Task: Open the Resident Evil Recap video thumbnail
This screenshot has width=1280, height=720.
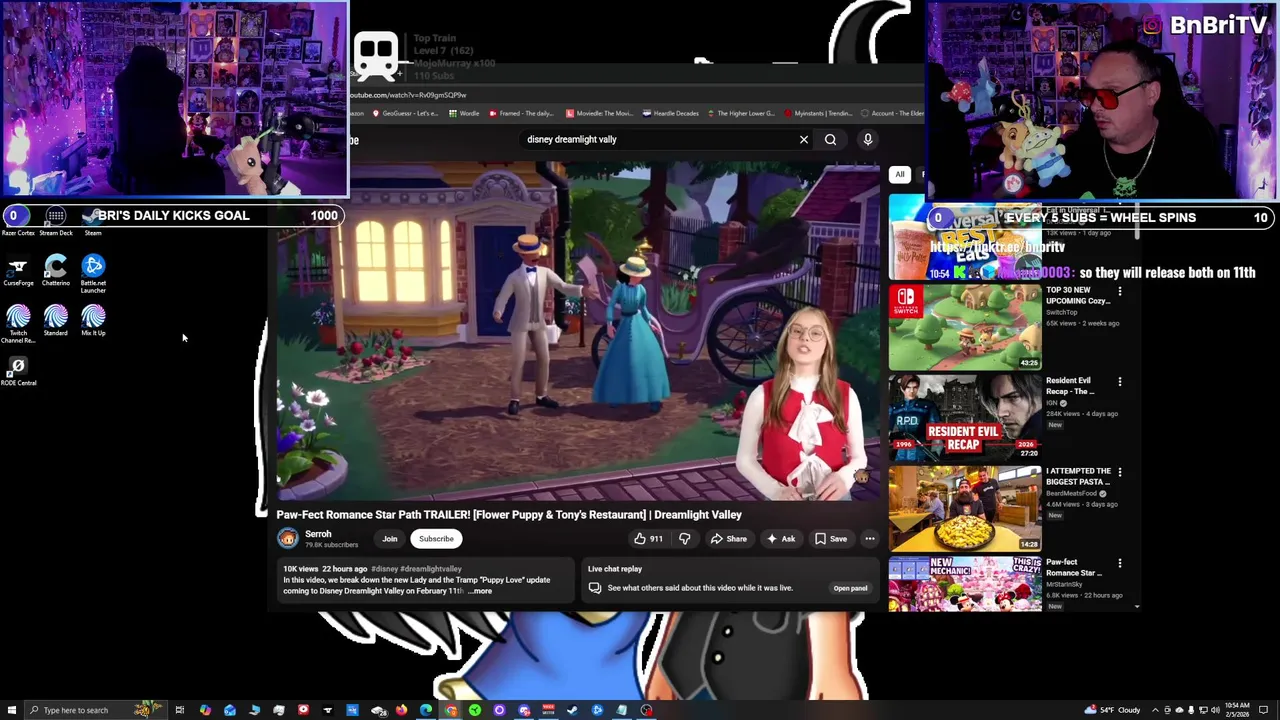Action: [965, 417]
